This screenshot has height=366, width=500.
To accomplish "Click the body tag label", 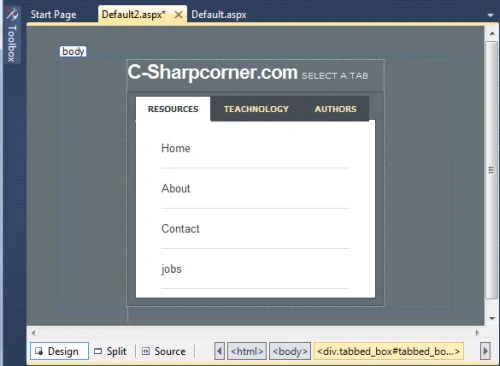I will click(x=73, y=51).
